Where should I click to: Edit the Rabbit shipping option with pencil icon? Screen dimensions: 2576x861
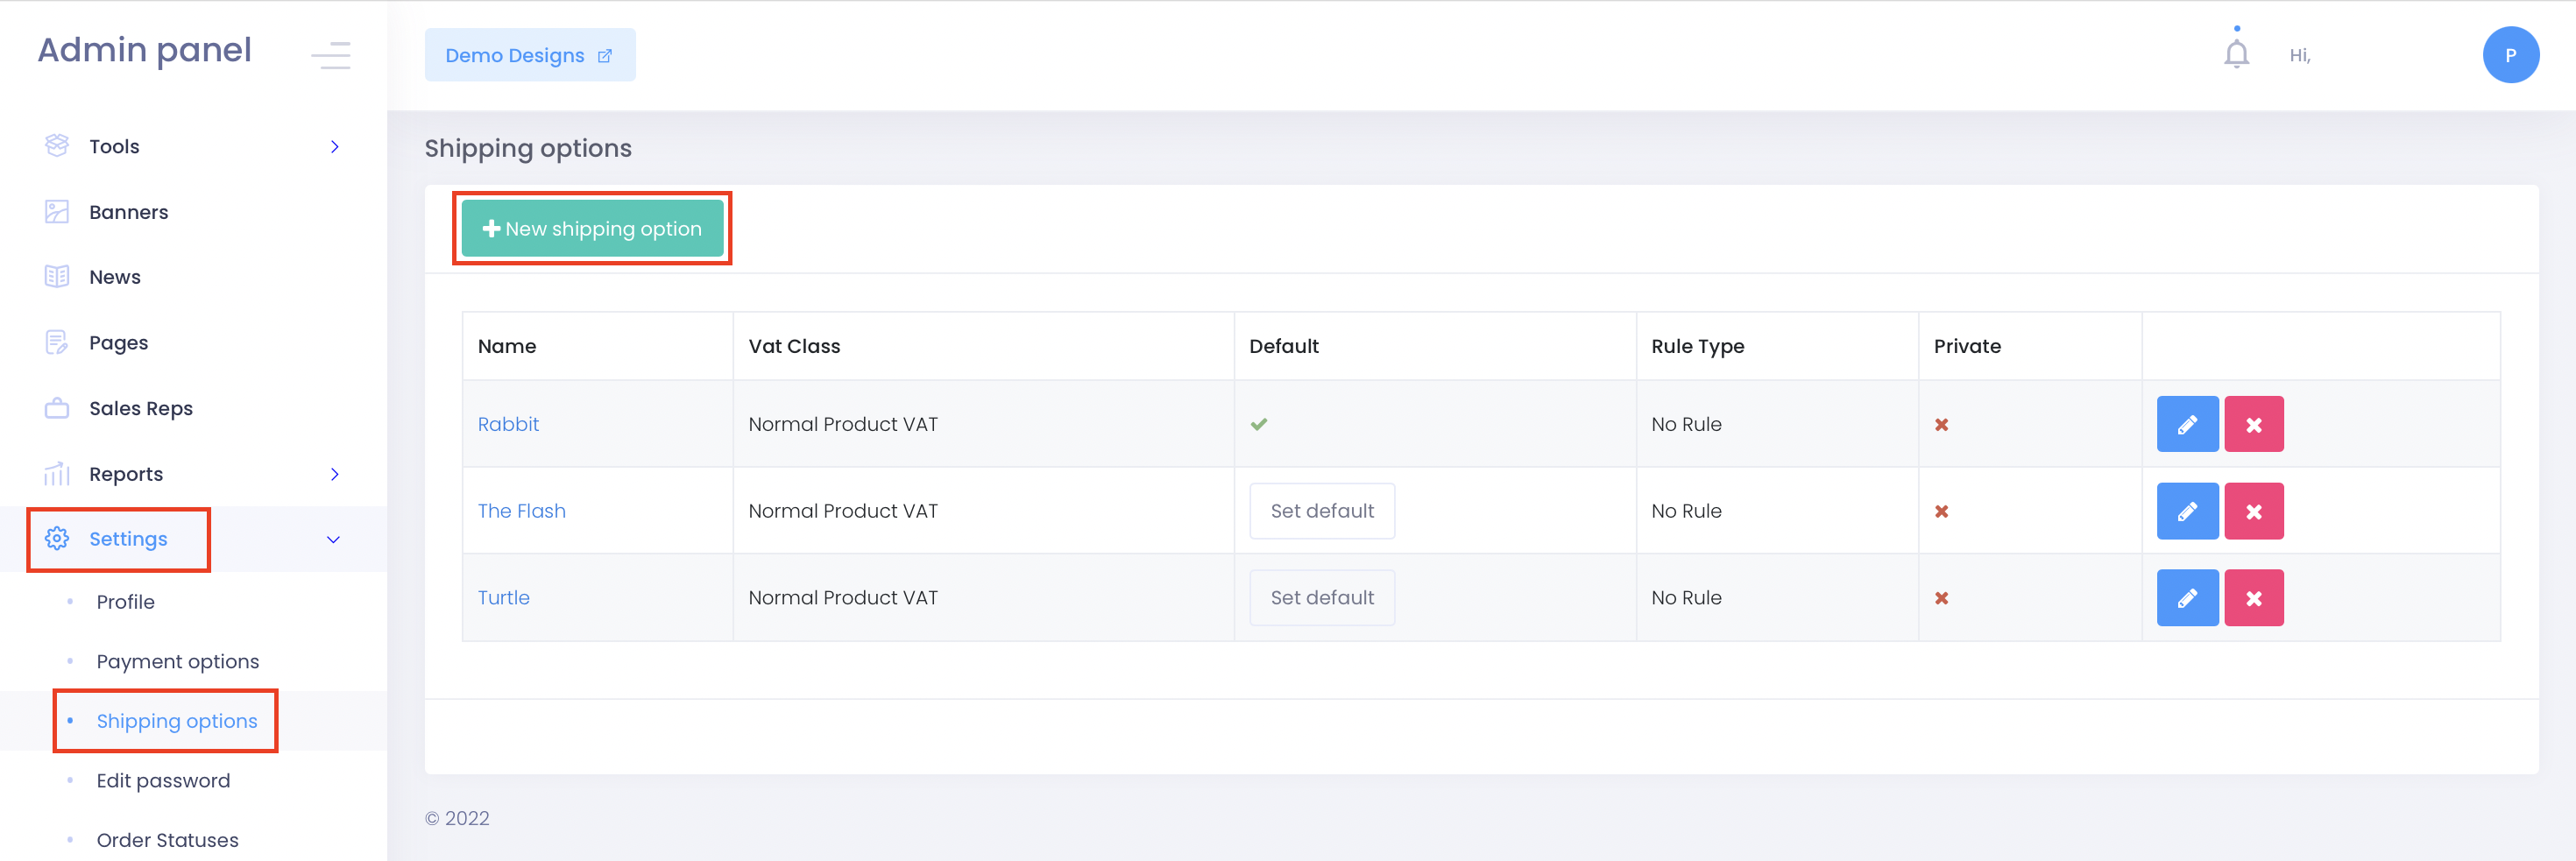point(2188,423)
